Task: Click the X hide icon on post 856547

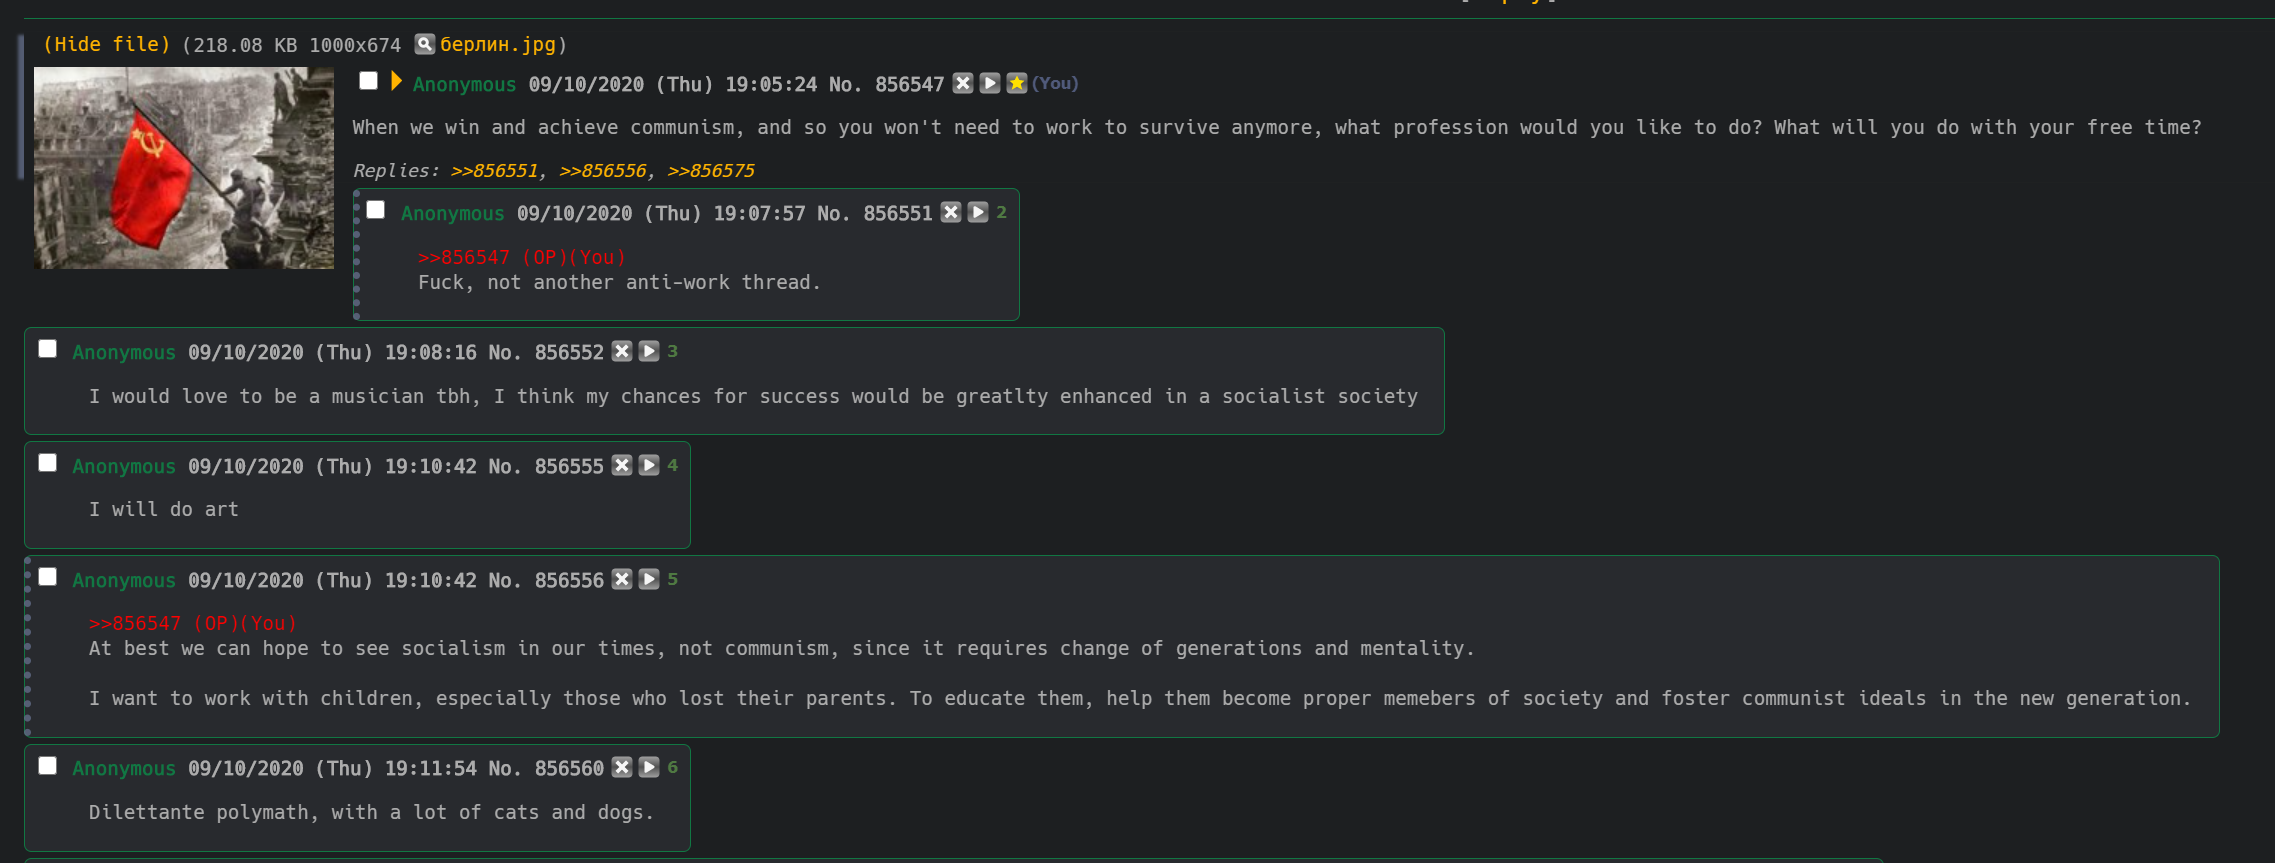Action: click(x=963, y=83)
